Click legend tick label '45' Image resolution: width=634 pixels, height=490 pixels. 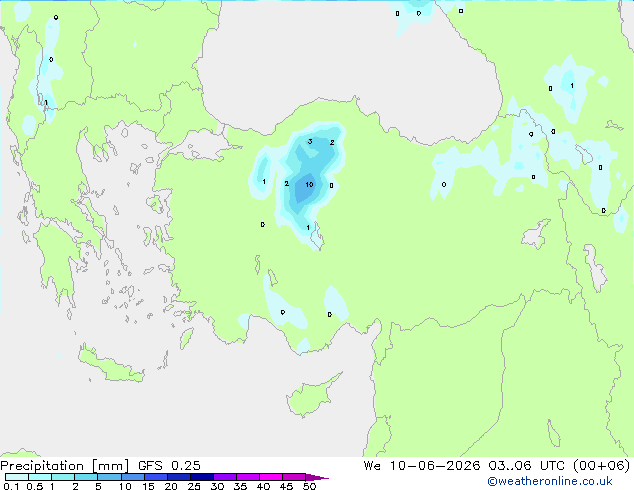[x=286, y=486]
